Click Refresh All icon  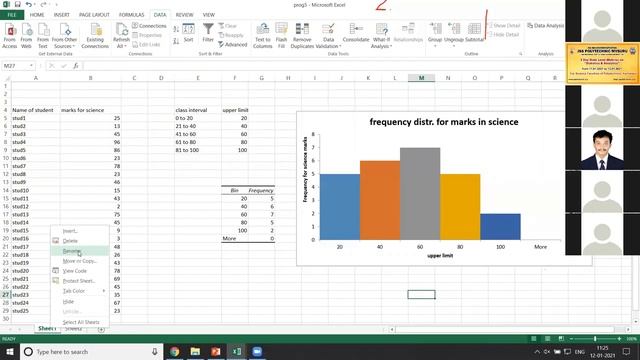pos(121,36)
